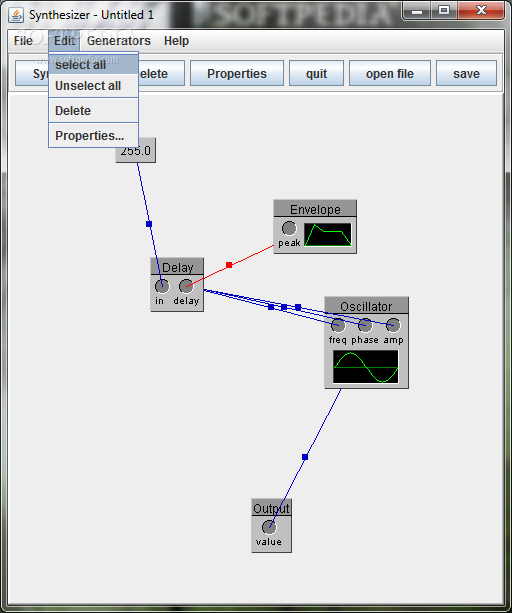Click the Envelope shape graph display
The height and width of the screenshot is (613, 512).
(328, 235)
